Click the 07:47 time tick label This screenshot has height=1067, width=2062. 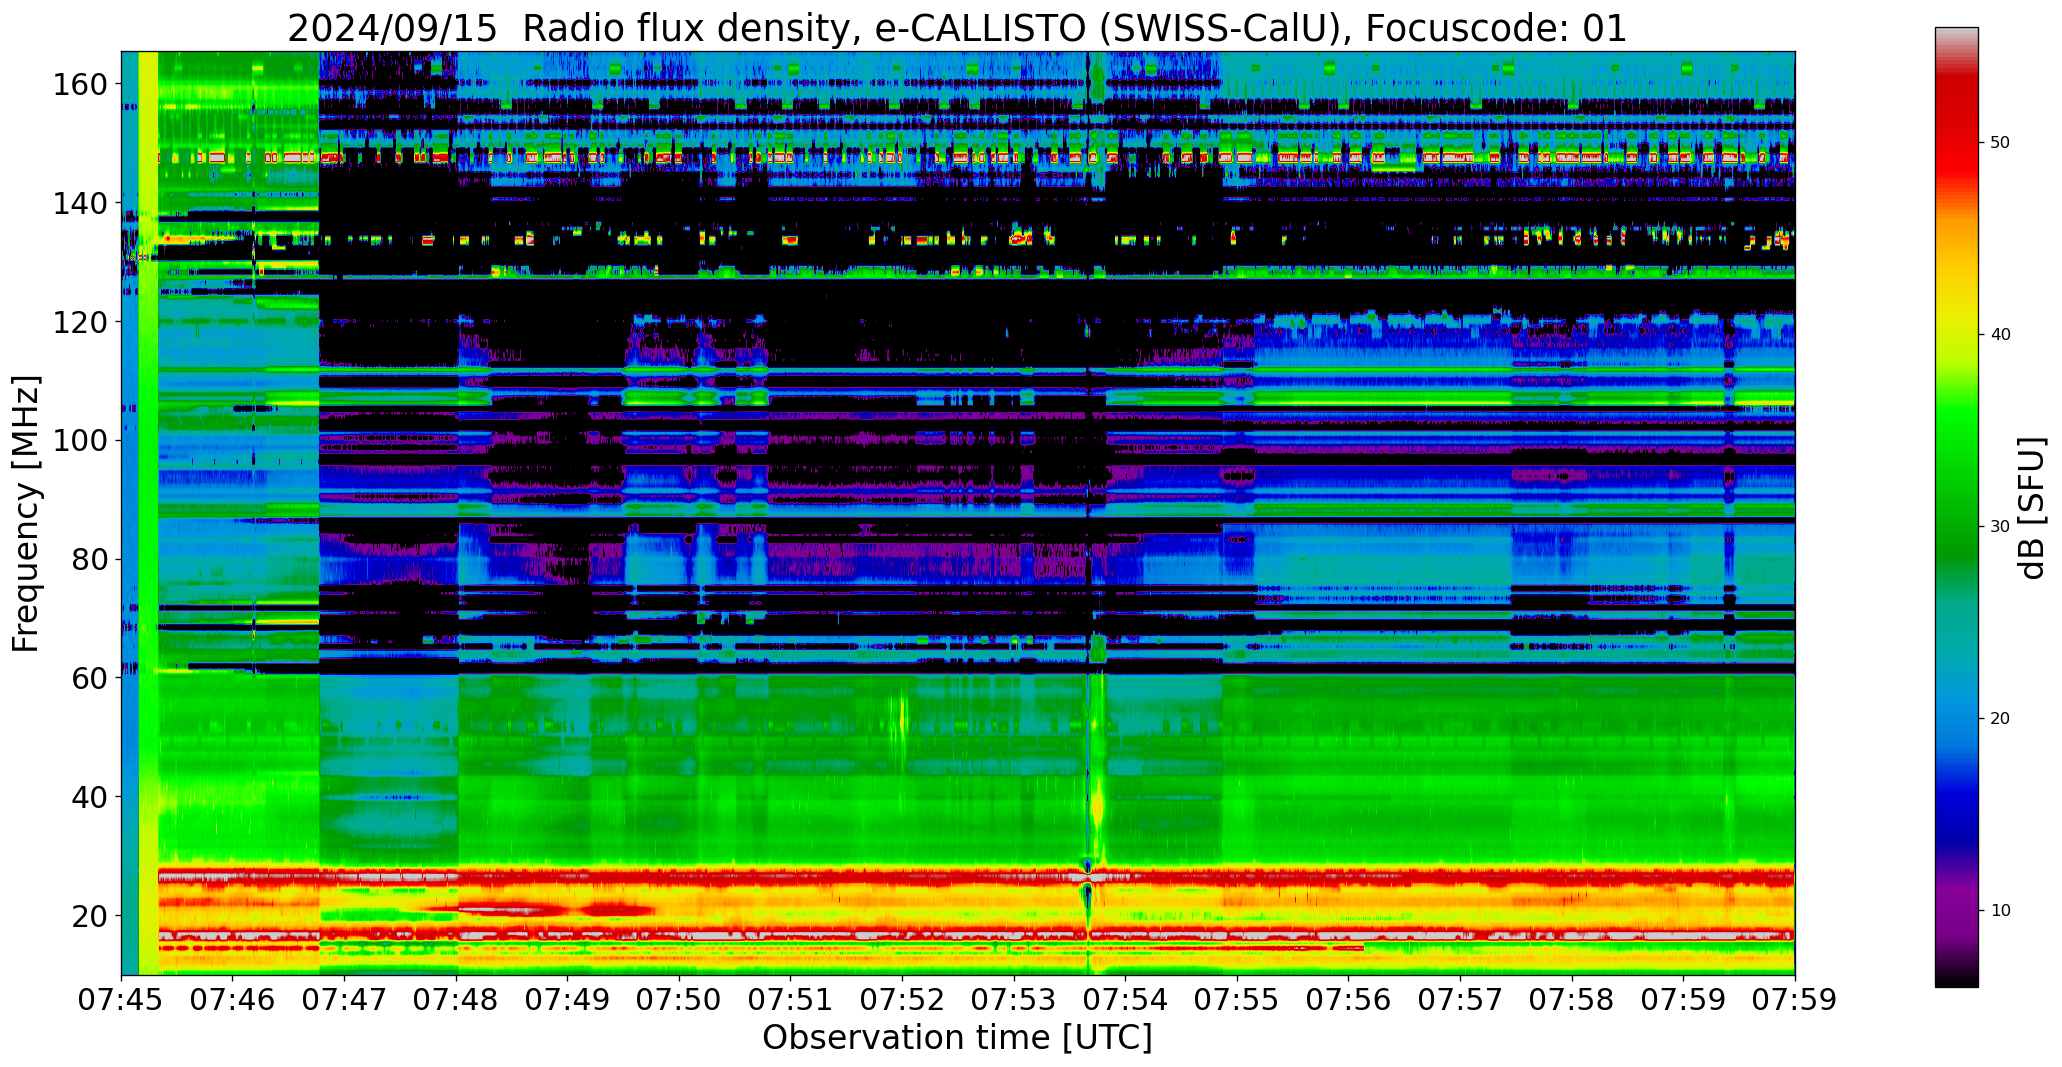pyautogui.click(x=345, y=999)
